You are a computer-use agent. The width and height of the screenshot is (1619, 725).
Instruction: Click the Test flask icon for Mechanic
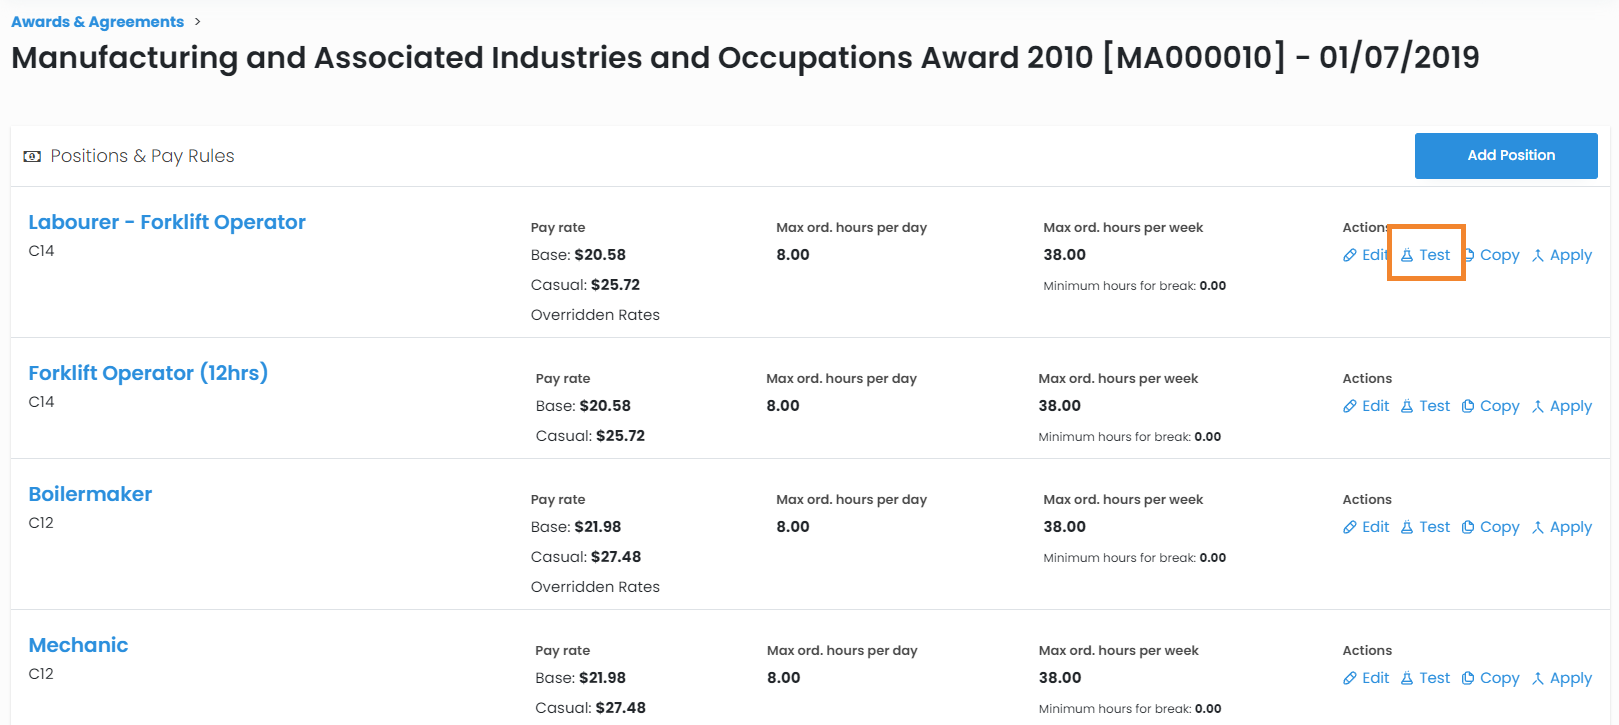[x=1407, y=678]
